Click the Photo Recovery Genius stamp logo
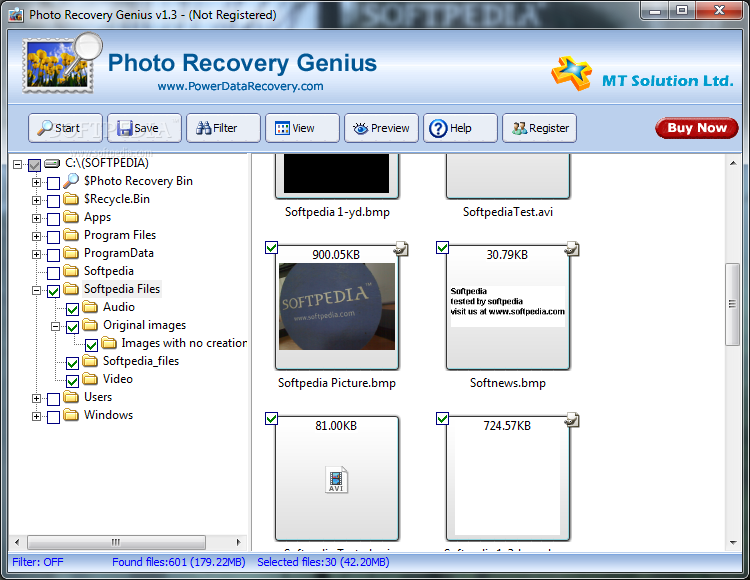 tap(62, 63)
